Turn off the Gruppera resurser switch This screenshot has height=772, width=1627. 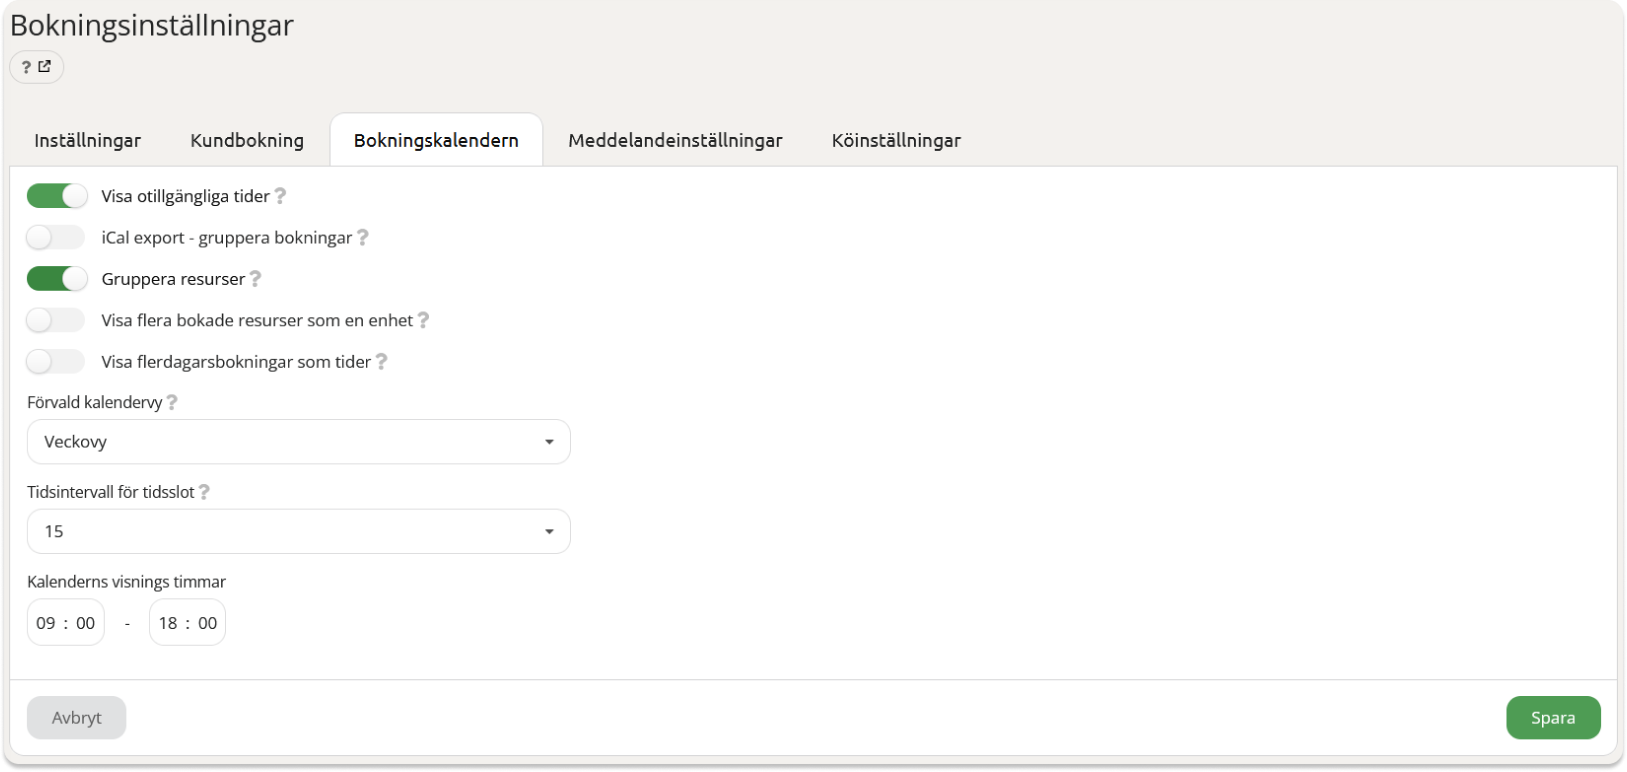click(x=57, y=279)
